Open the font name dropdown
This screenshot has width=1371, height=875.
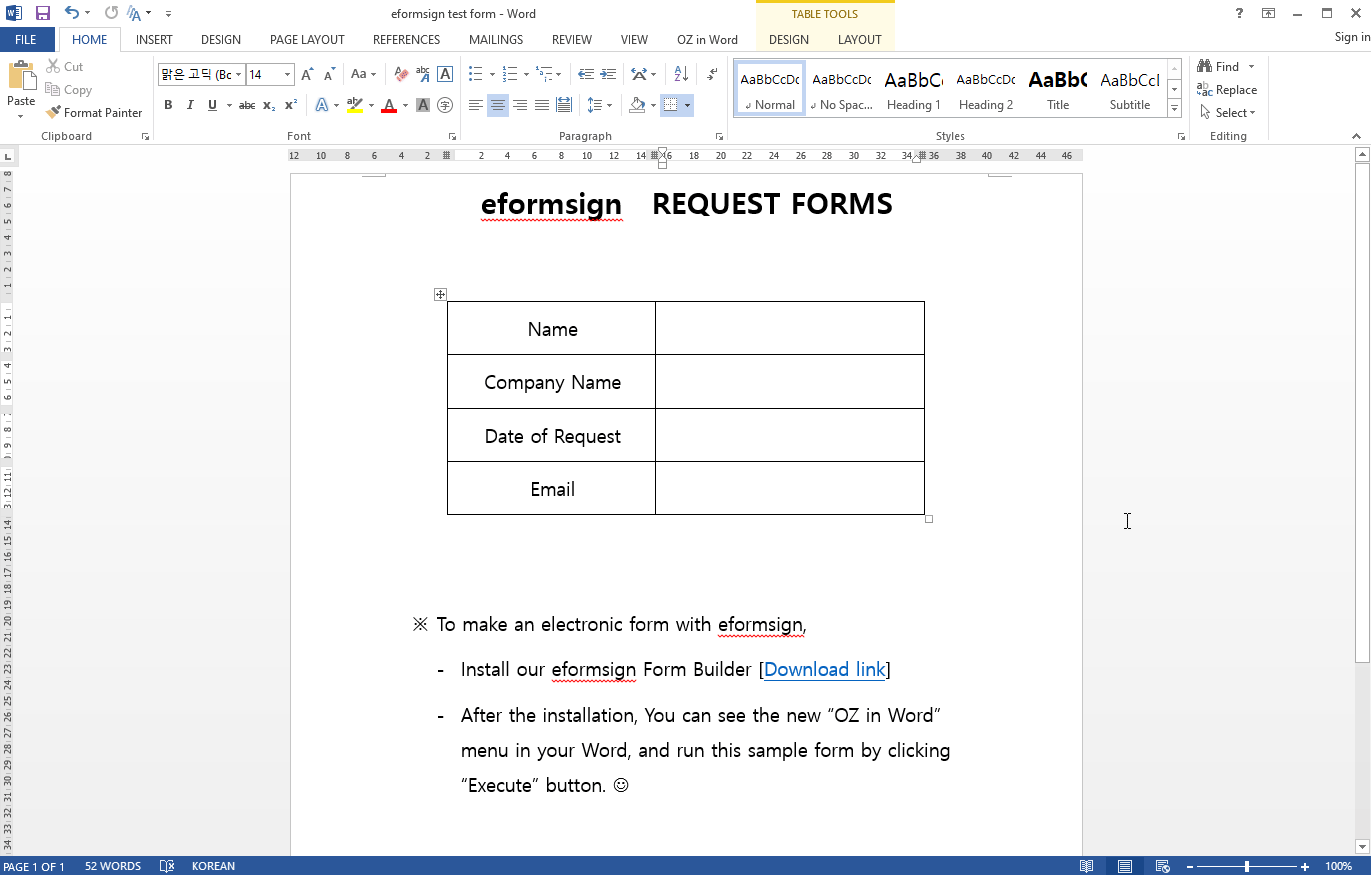(239, 75)
